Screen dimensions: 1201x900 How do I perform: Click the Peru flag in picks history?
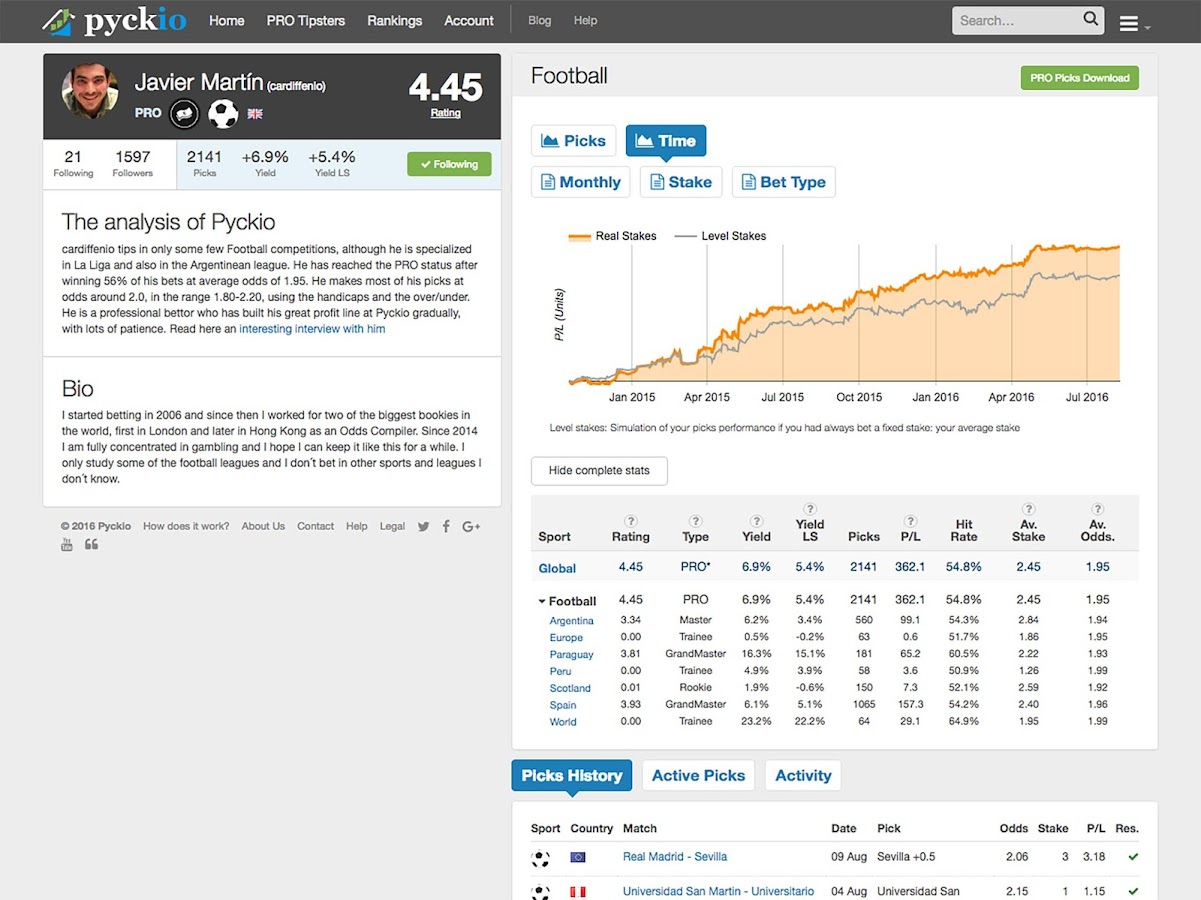(x=578, y=891)
